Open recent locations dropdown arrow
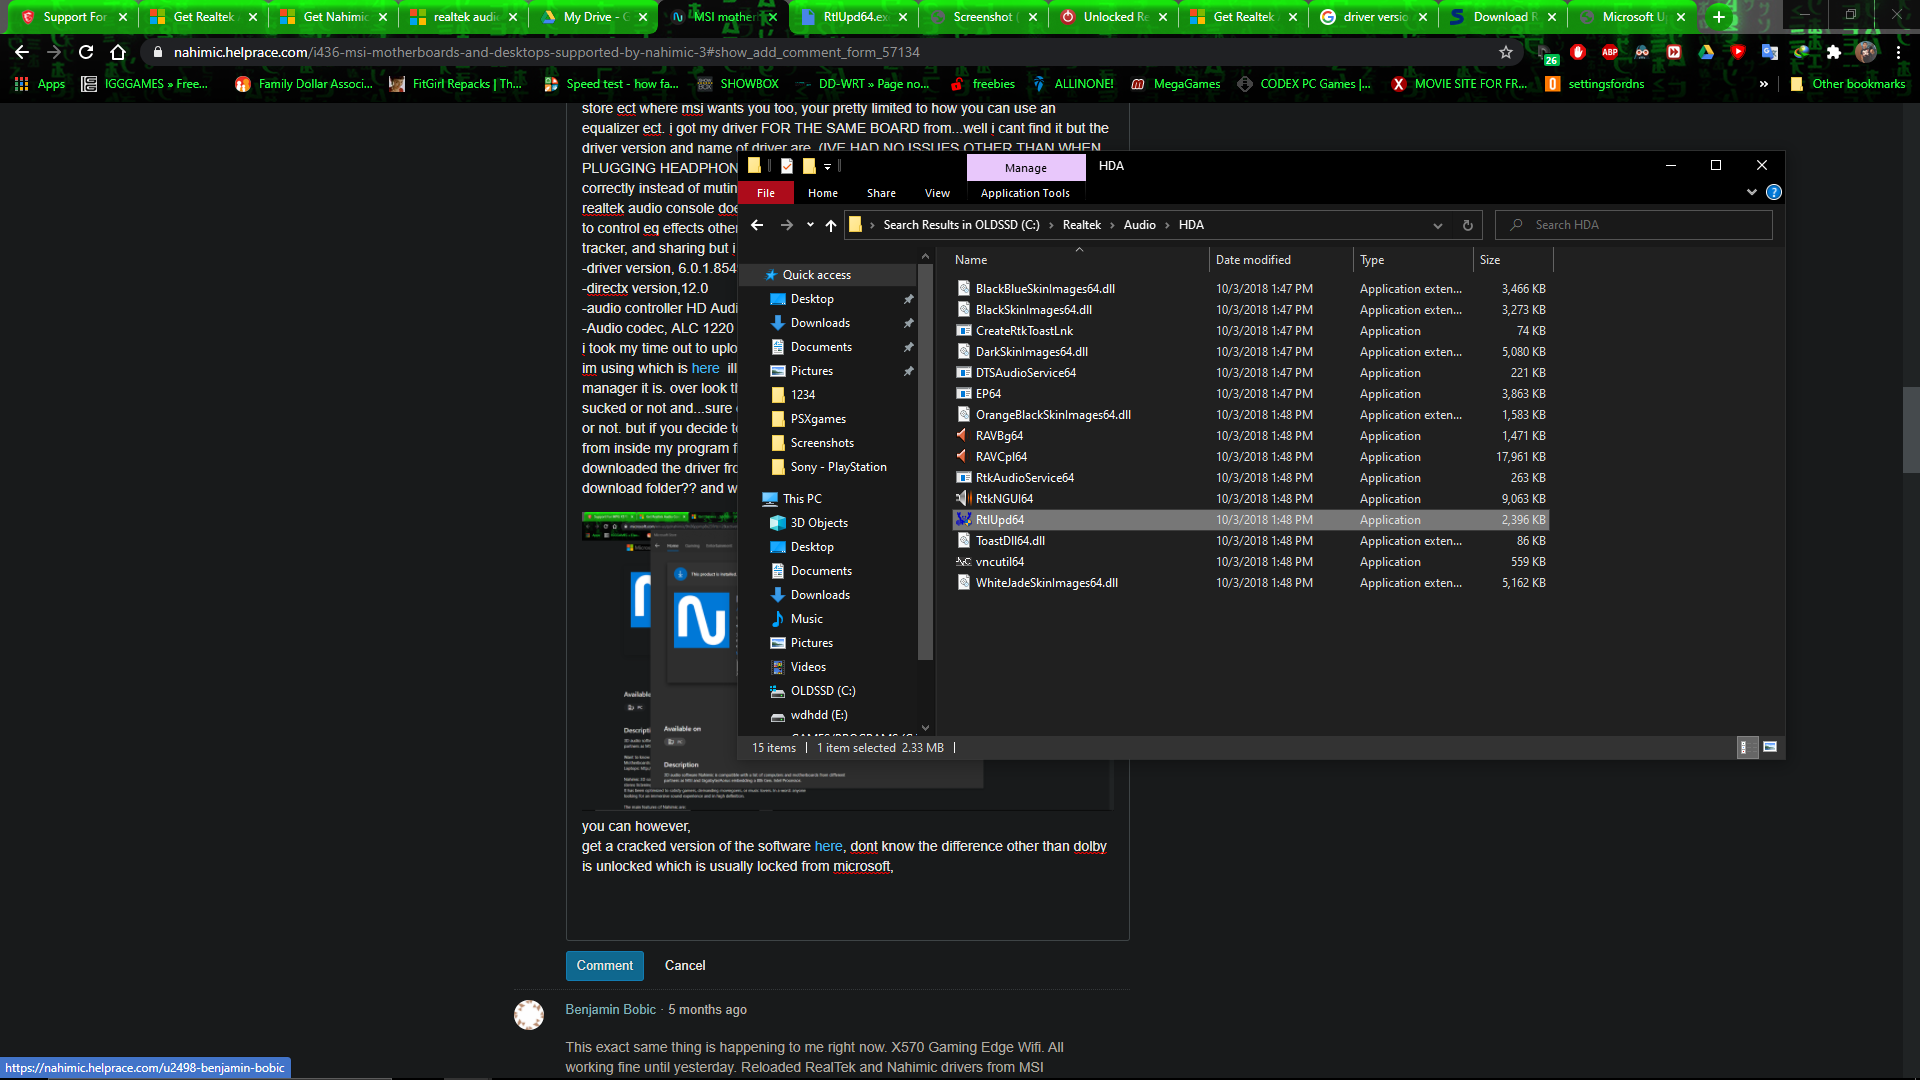 point(810,225)
